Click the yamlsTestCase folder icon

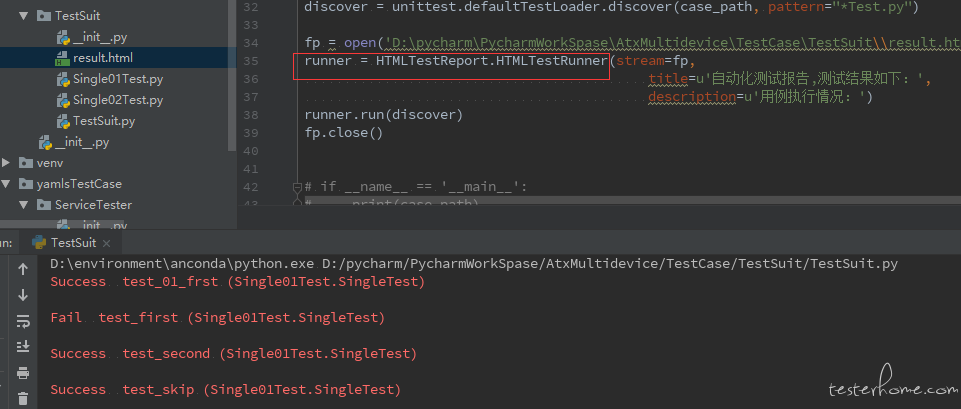[x=26, y=184]
